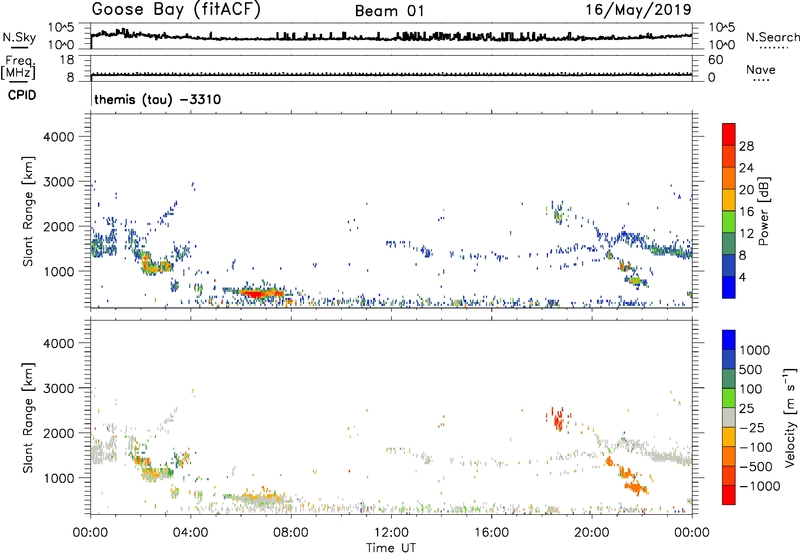Viewport: 800px width, 554px height.
Task: Click the '16:00' time axis label
Action: click(x=491, y=533)
